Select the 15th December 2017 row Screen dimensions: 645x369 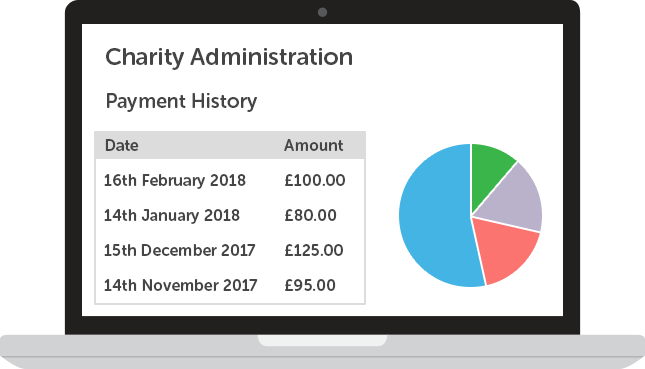[230, 251]
